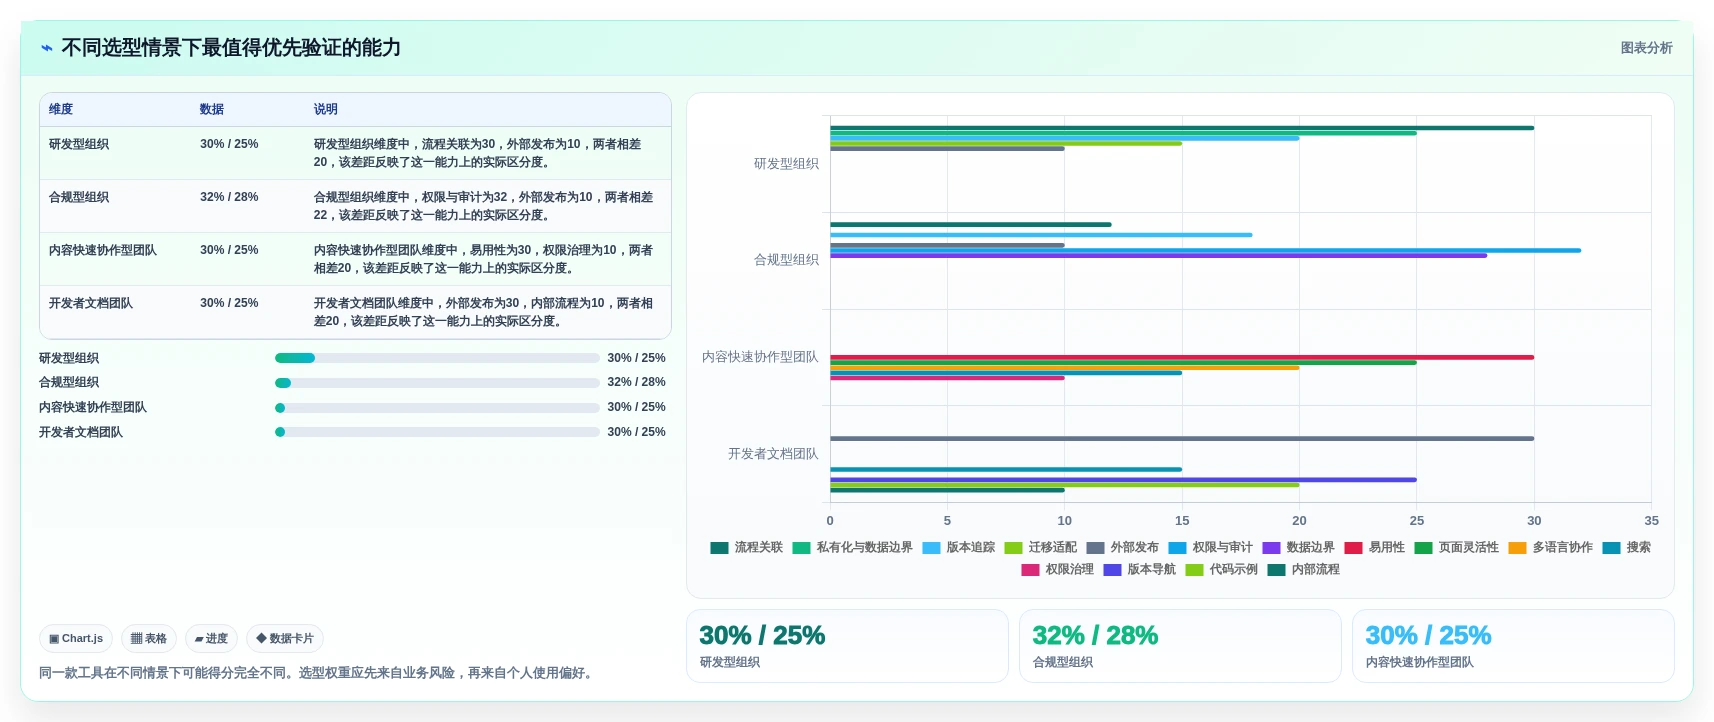Select the Chart.js chip
1714x722 pixels.
click(x=76, y=638)
